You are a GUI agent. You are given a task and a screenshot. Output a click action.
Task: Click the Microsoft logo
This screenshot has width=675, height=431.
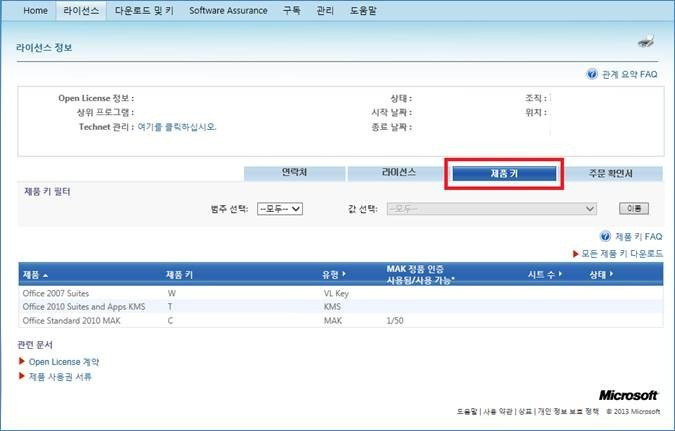[x=629, y=395]
